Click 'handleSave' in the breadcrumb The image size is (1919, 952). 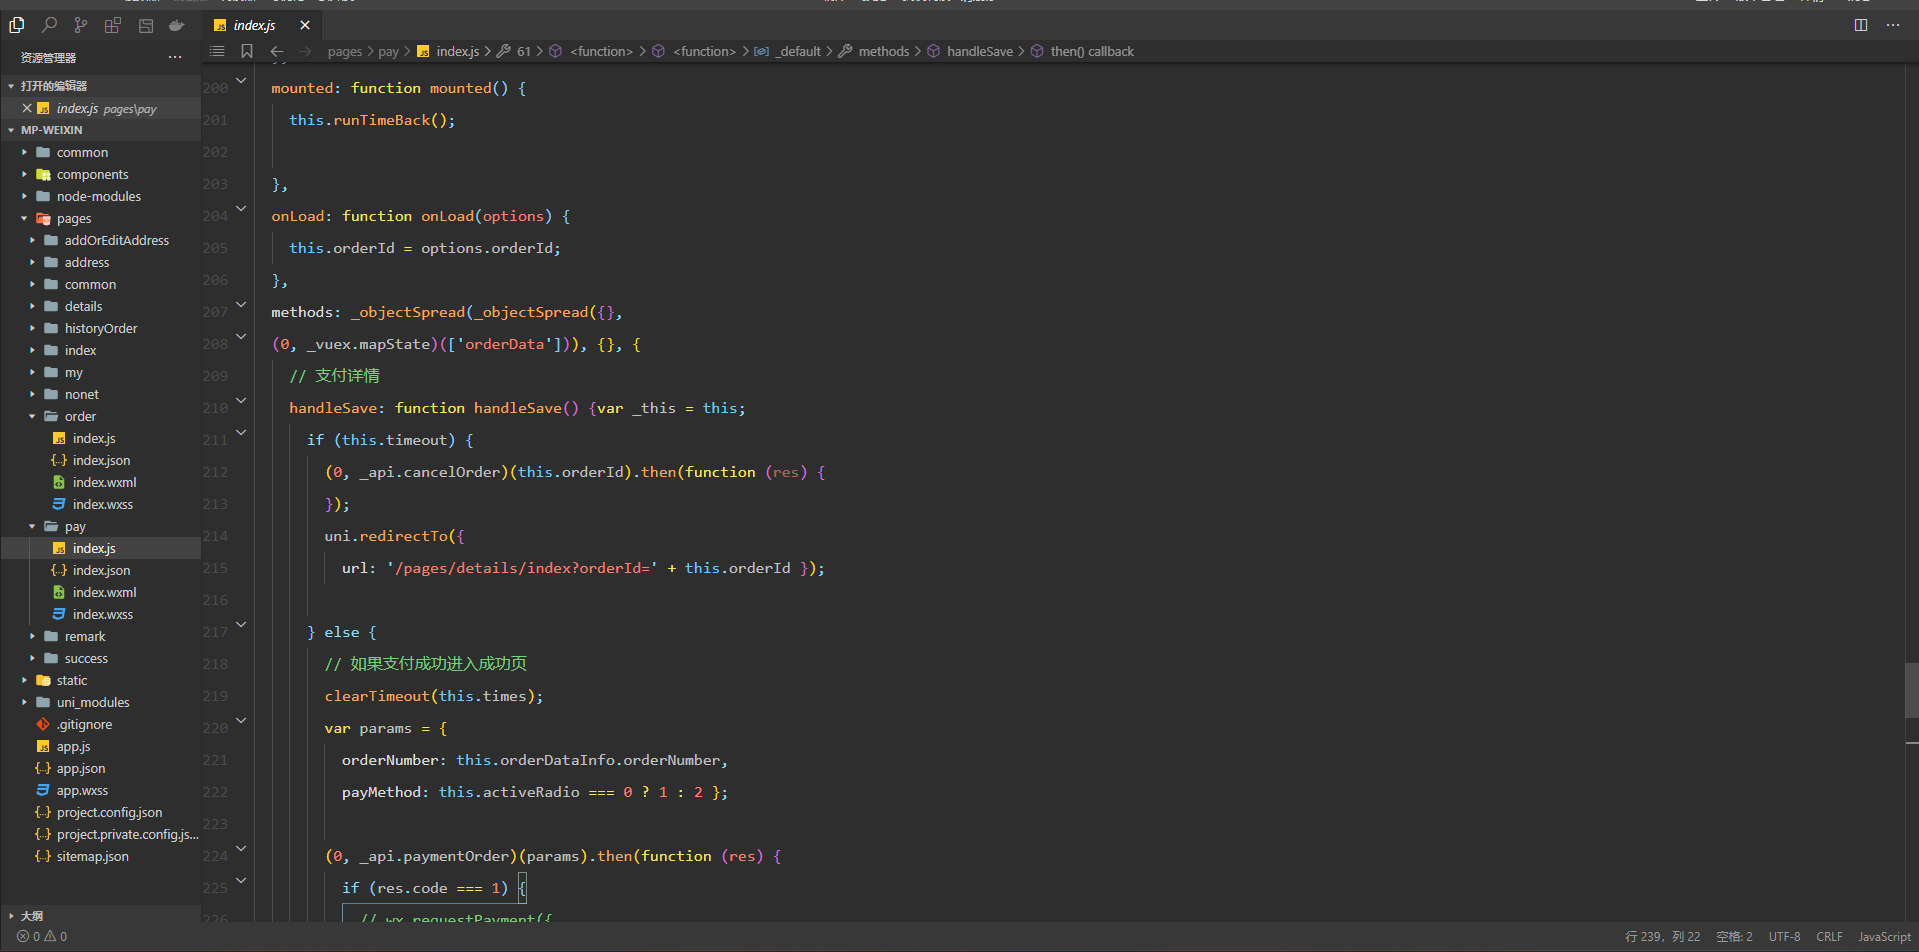click(980, 51)
